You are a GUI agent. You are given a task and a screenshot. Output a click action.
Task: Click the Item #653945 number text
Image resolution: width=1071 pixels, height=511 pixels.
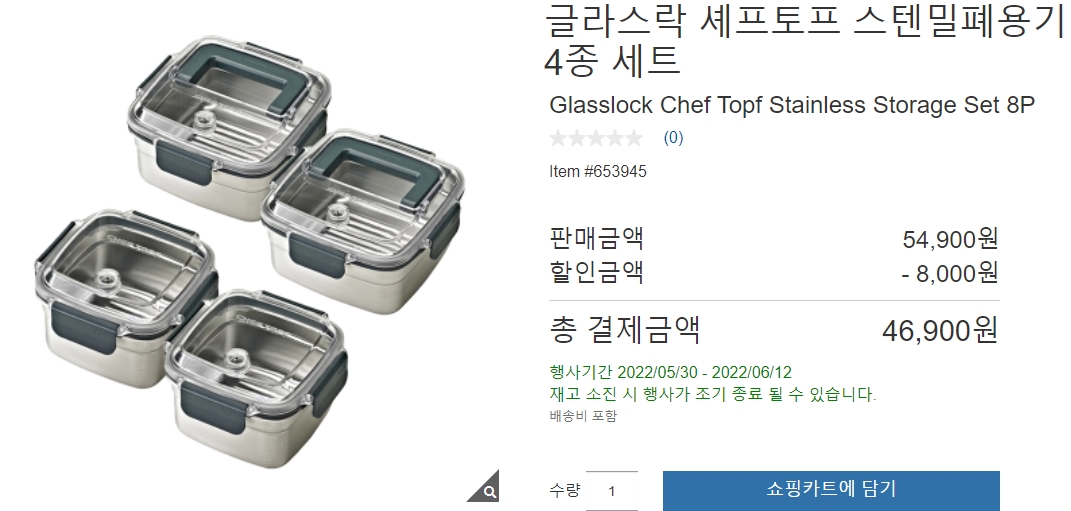pos(598,171)
